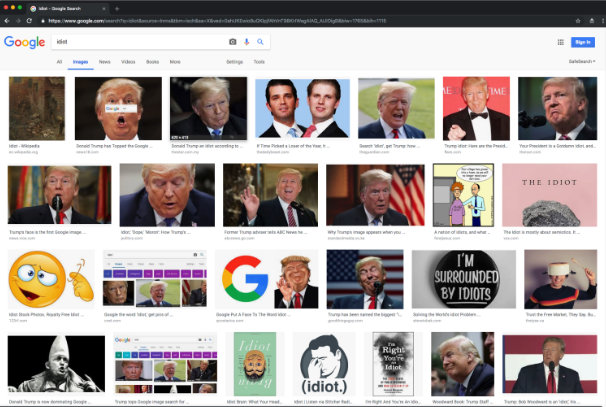
Task: Open the SafeSearch dropdown
Action: click(582, 61)
